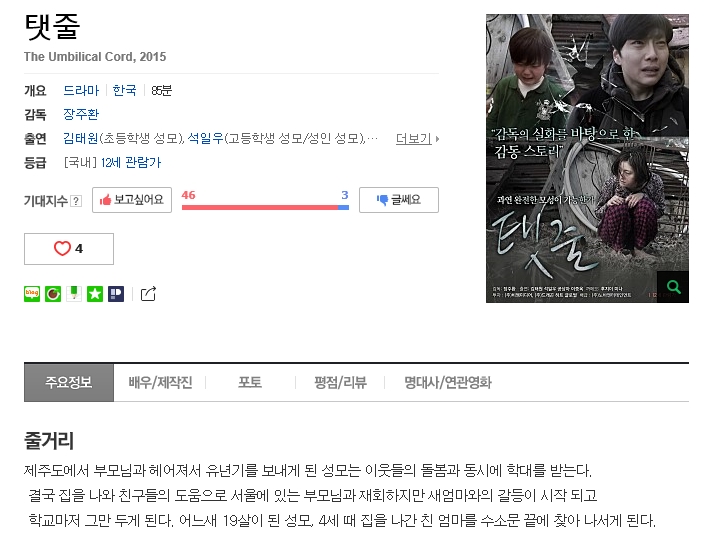Open the movie poster thumbnail

587,158
